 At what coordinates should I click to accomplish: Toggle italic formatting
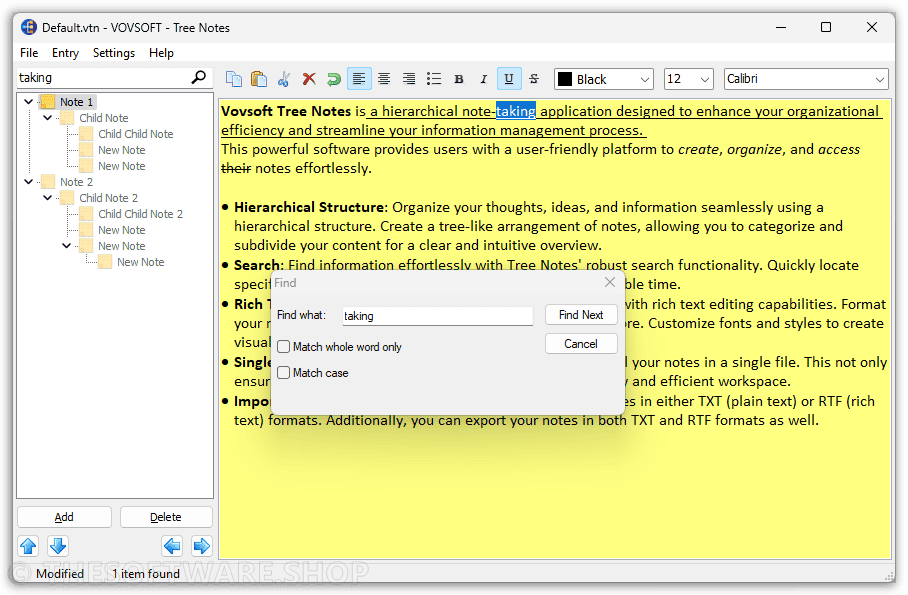tap(484, 79)
